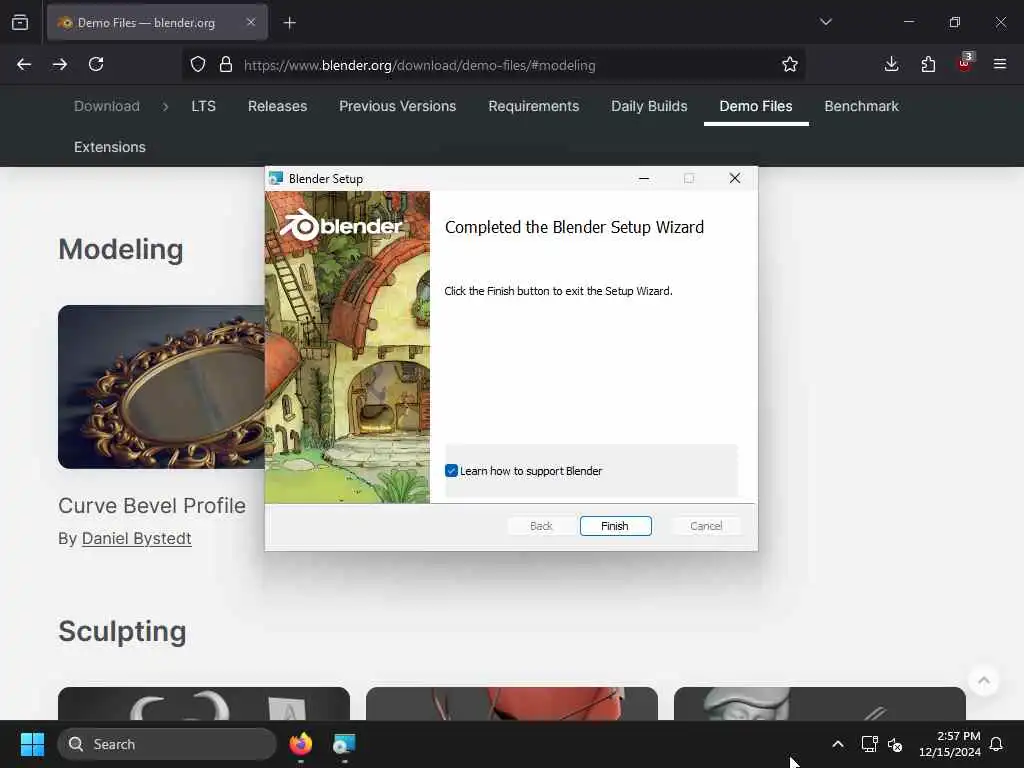Screen dimensions: 1024x768
Task: Close the Blender Setup dialog
Action: 735,178
